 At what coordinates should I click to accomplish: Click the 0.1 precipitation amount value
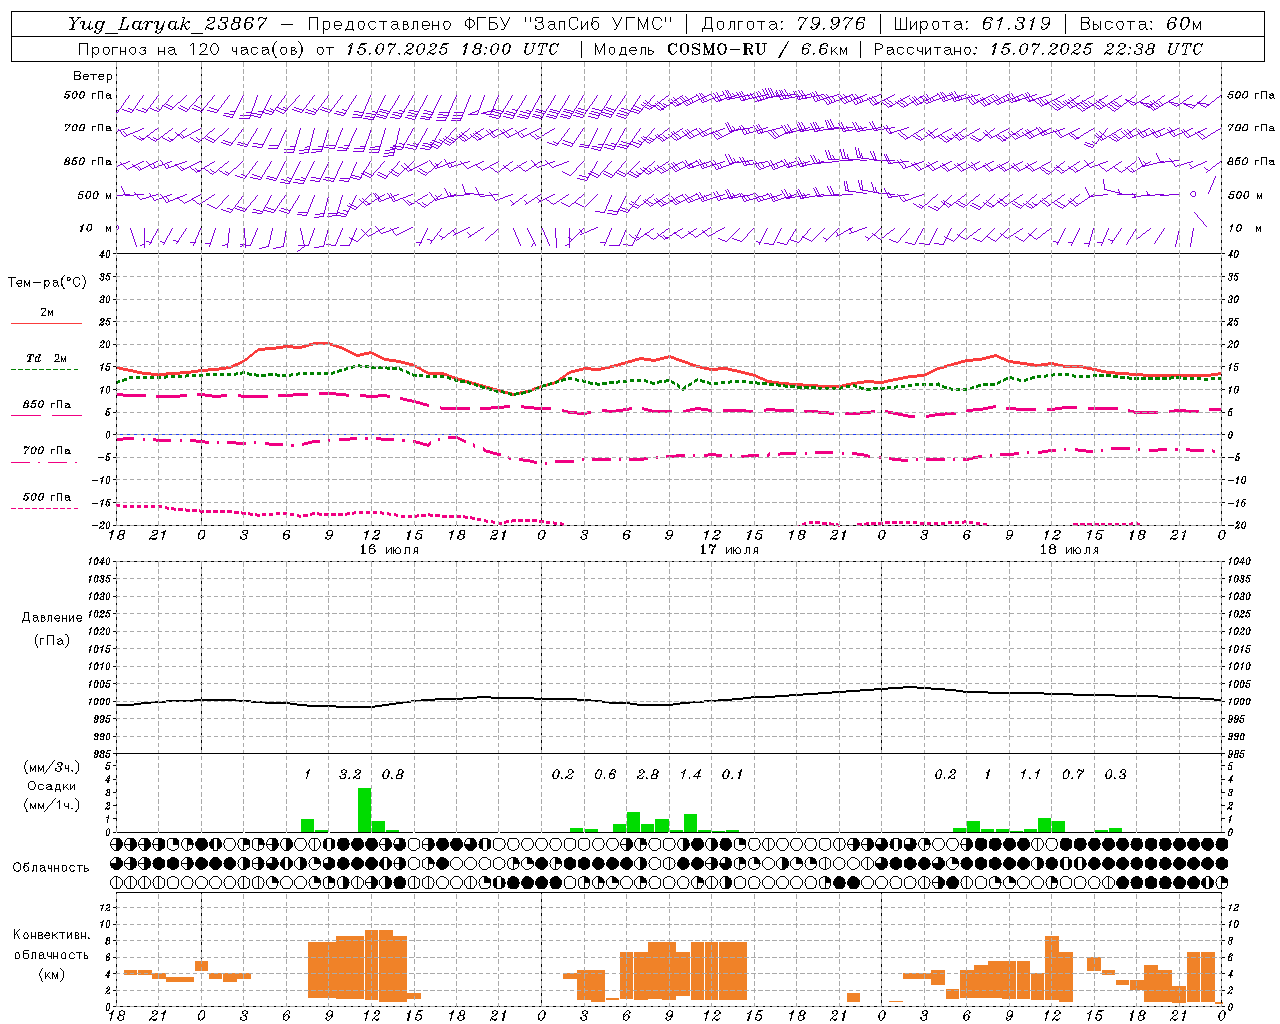coord(733,774)
